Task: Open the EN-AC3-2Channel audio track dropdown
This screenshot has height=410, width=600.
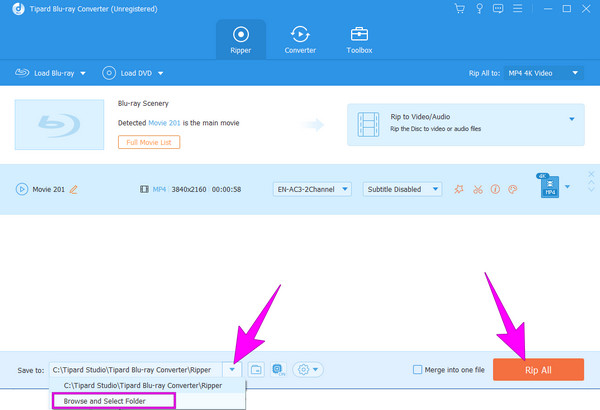Action: point(312,189)
